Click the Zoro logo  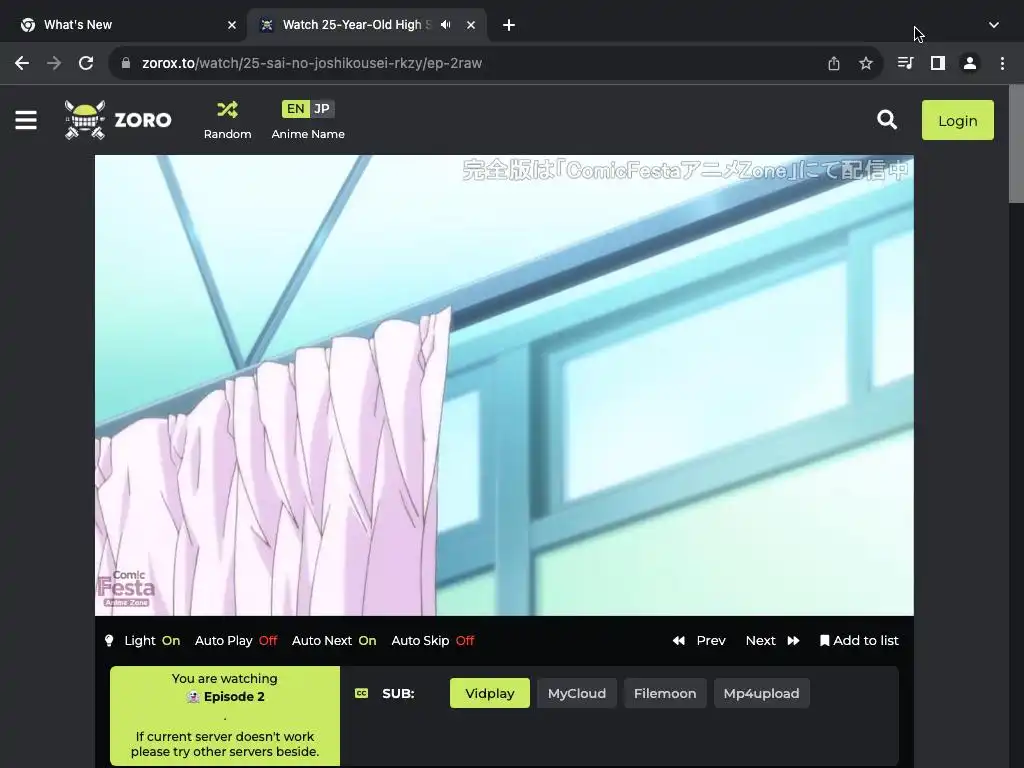tap(118, 120)
